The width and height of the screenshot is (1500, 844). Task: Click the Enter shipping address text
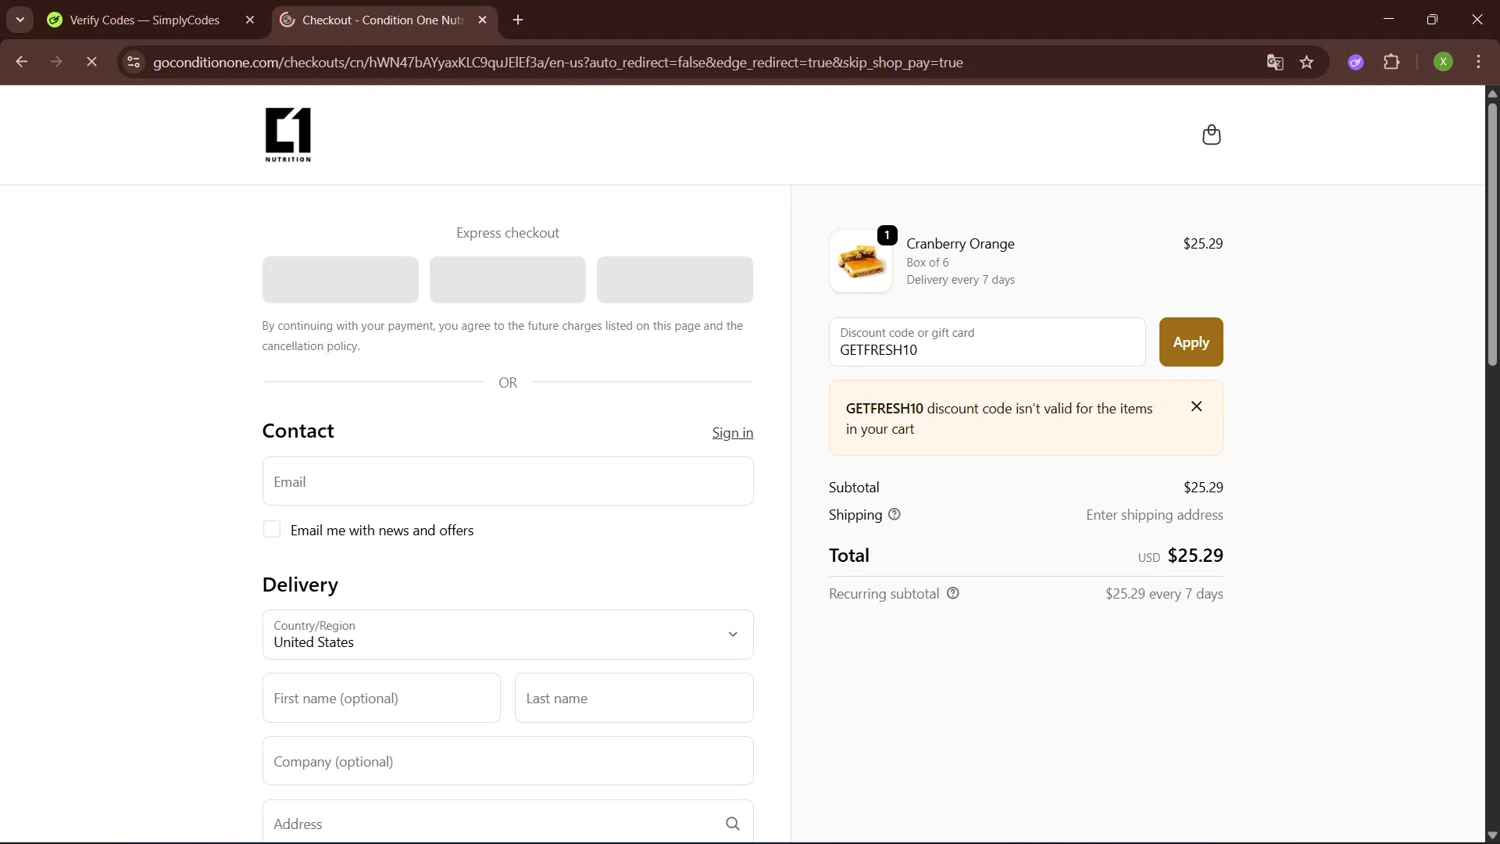click(1155, 515)
